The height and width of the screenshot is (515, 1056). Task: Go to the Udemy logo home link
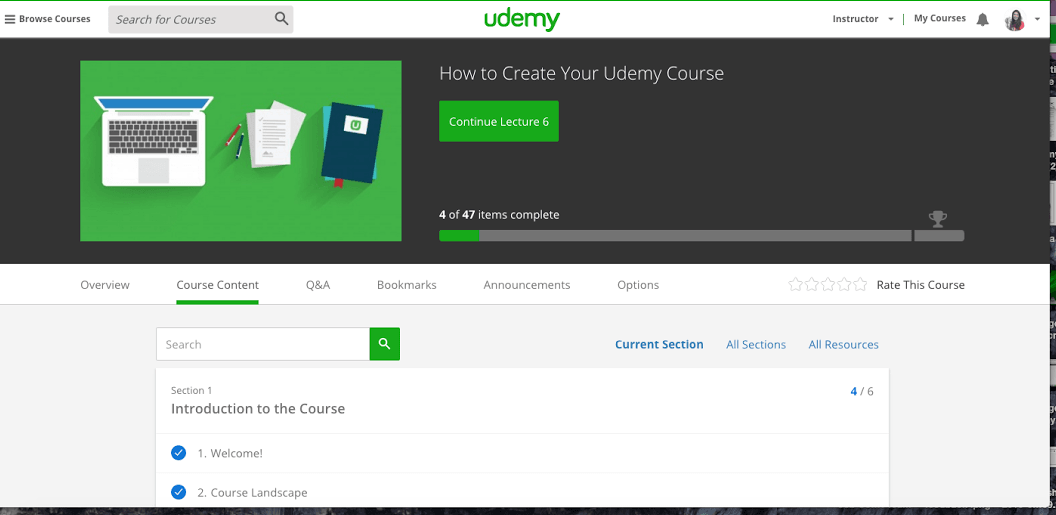coord(522,20)
